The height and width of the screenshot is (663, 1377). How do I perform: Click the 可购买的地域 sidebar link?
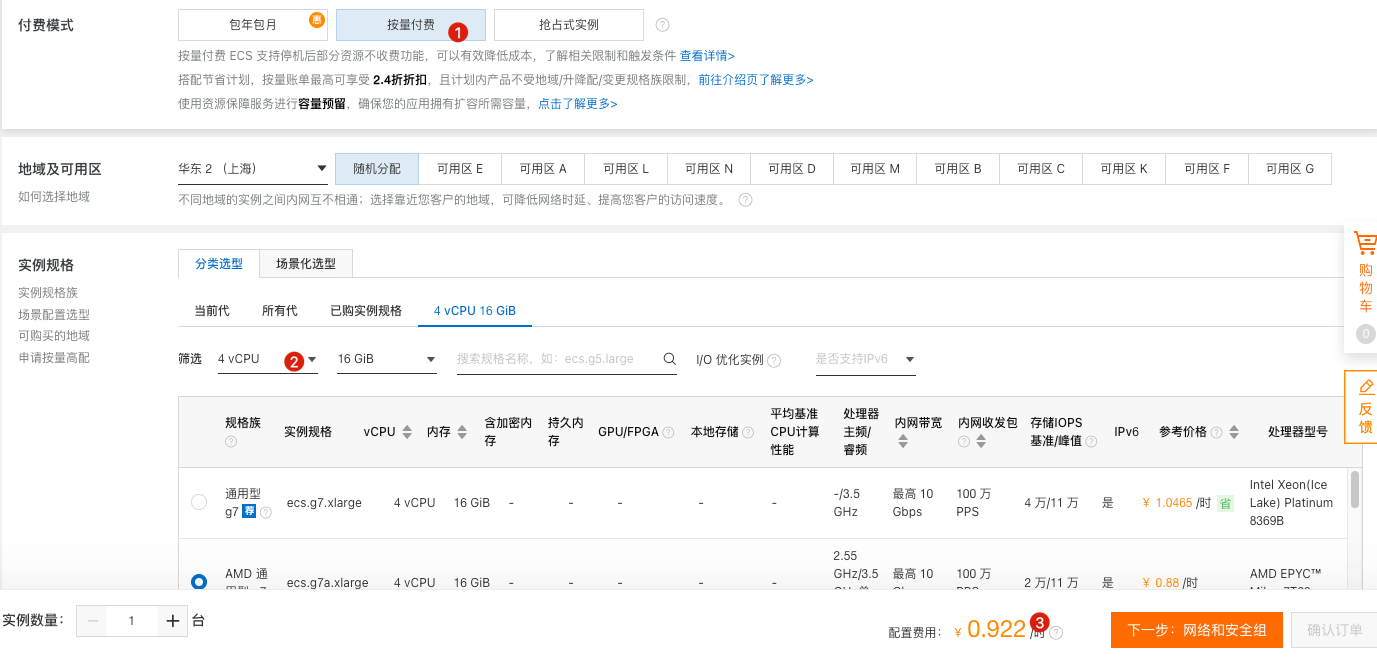54,336
